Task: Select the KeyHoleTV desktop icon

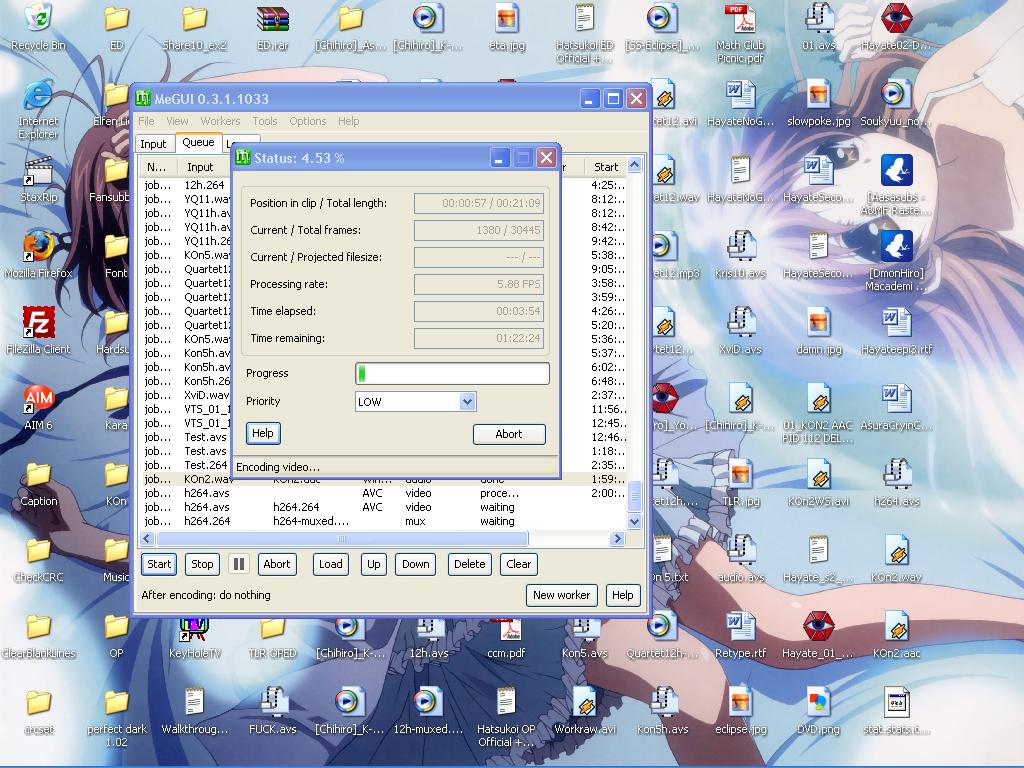Action: click(x=194, y=629)
